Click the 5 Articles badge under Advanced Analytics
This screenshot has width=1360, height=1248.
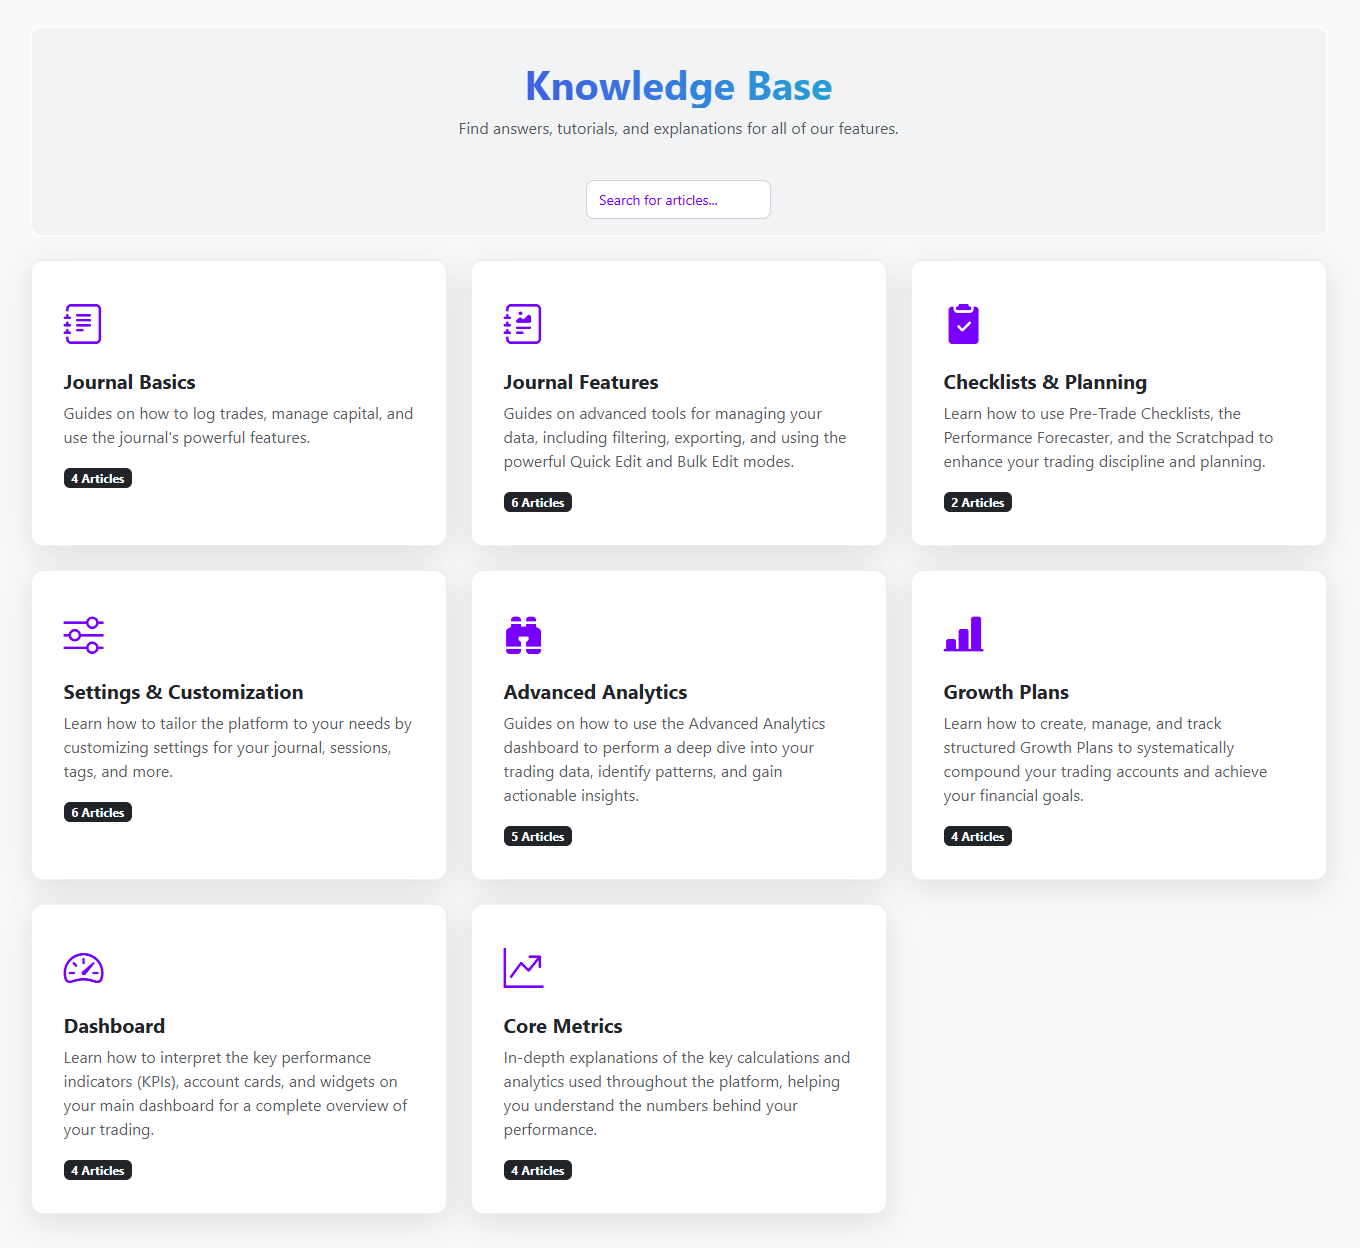coord(537,835)
